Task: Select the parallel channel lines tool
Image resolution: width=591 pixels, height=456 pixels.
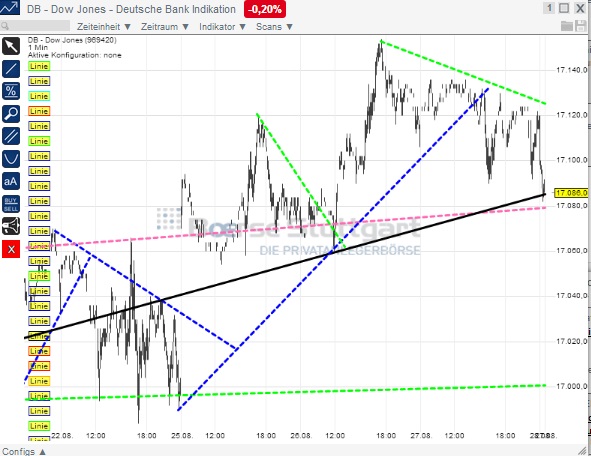Action: click(x=11, y=136)
